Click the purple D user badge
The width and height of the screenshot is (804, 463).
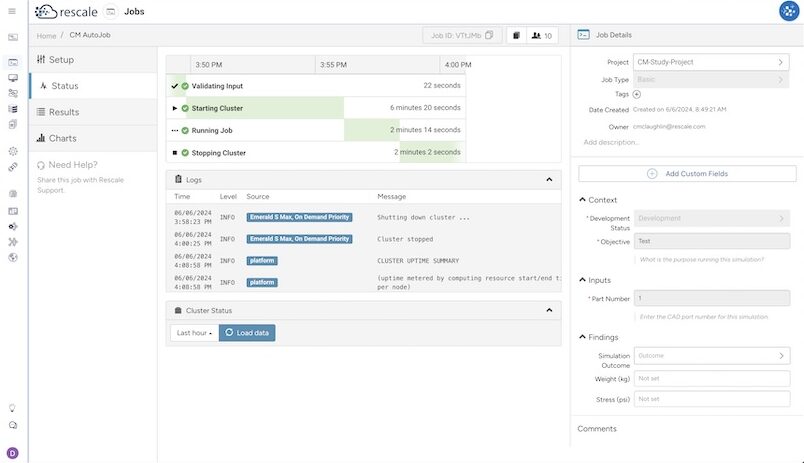[12, 453]
